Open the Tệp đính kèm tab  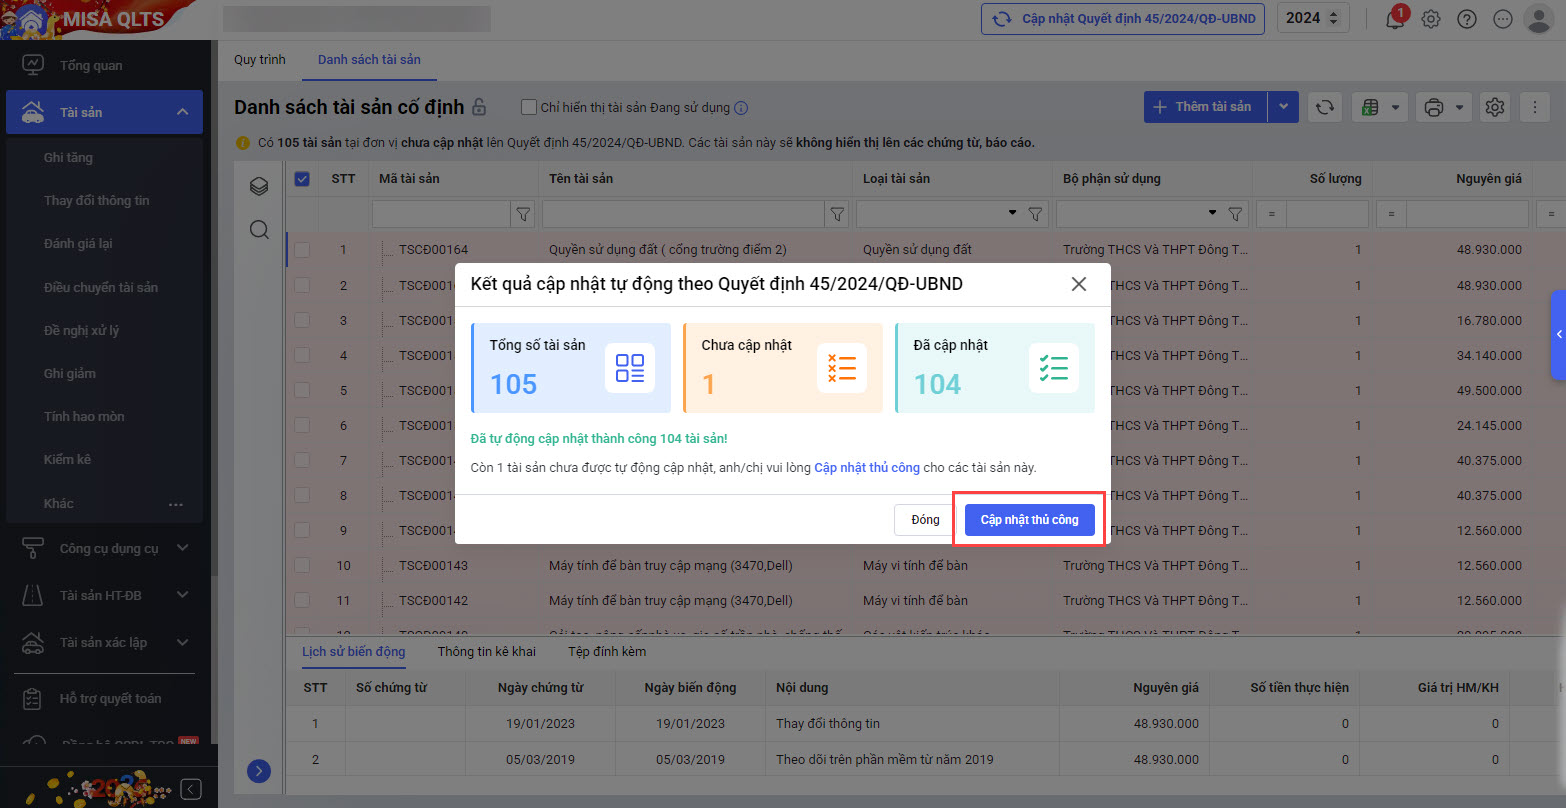607,652
